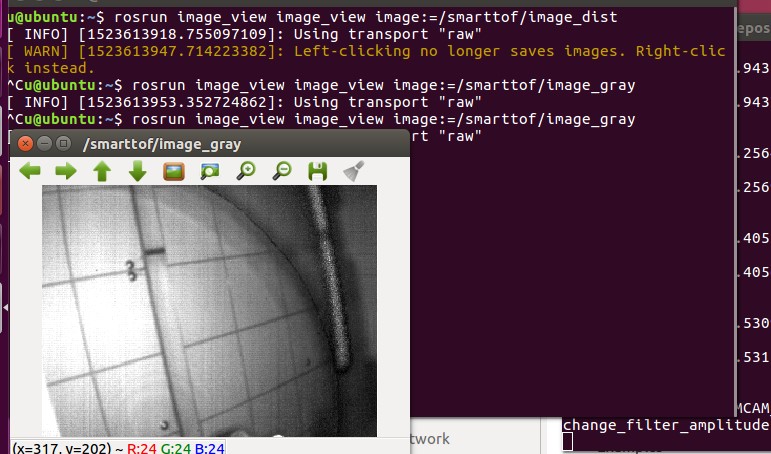
Task: Close the /smarttof/image_gray window
Action: pyautogui.click(x=25, y=144)
